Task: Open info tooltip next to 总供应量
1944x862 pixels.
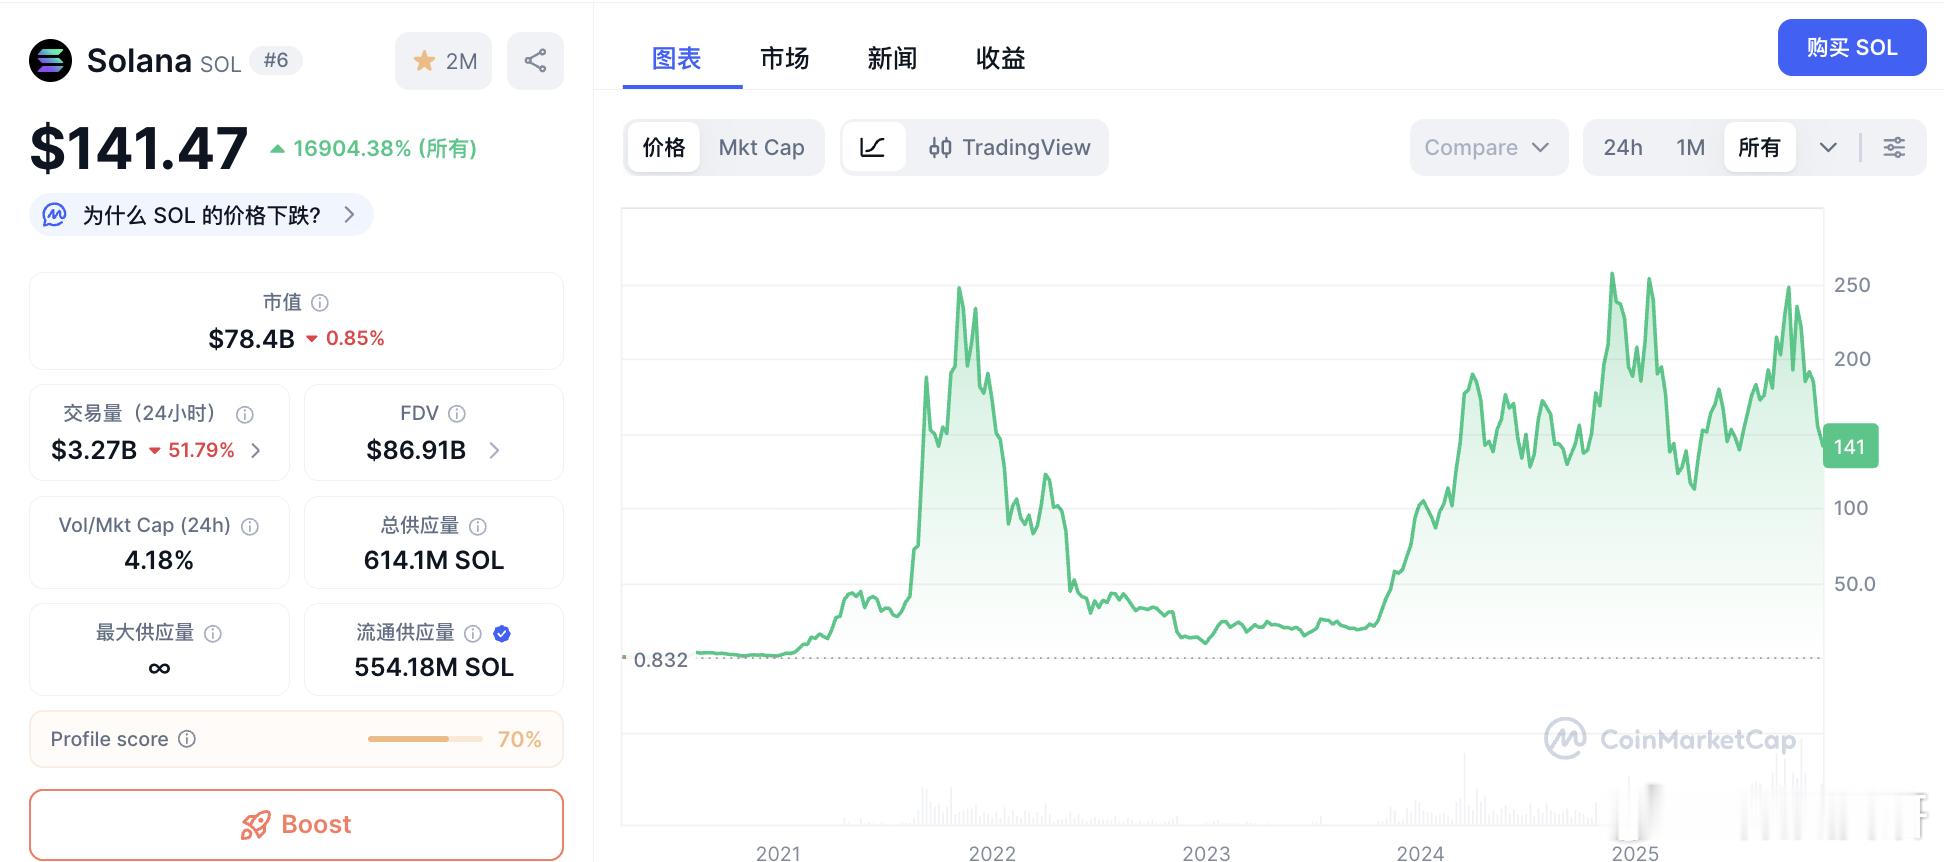Action: click(x=478, y=526)
